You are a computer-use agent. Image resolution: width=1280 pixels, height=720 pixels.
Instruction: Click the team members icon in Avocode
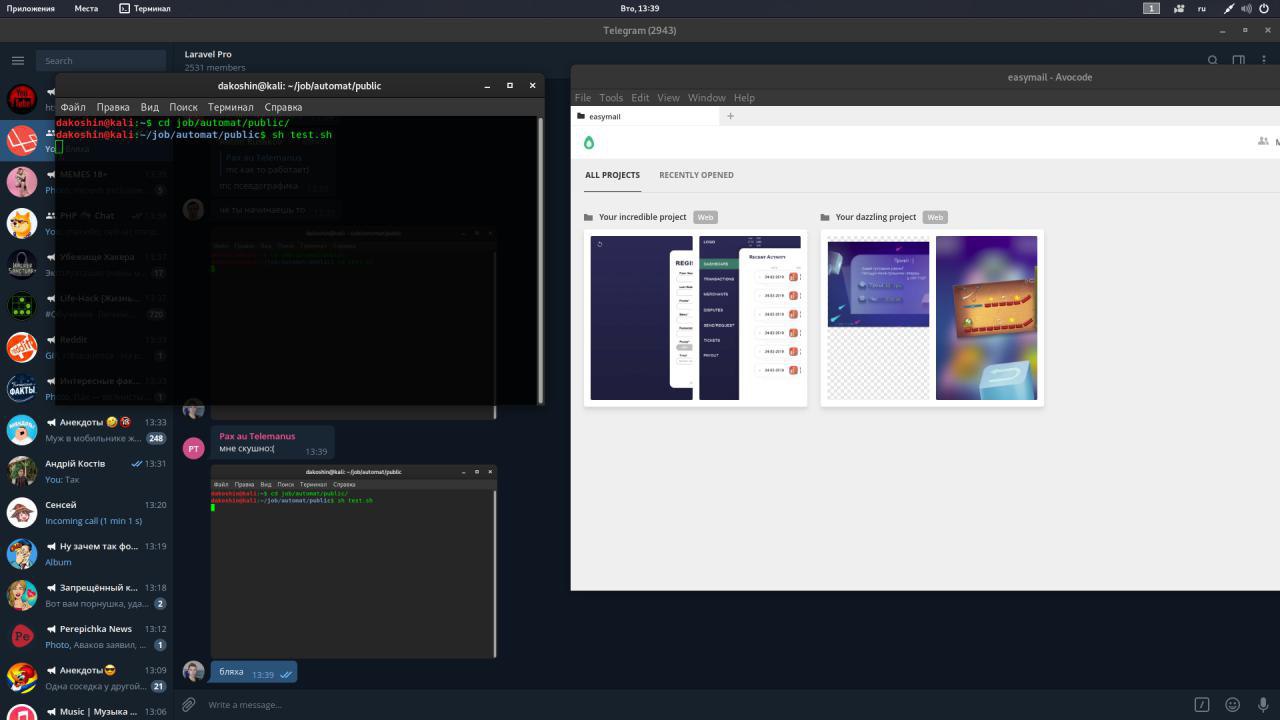[1263, 141]
